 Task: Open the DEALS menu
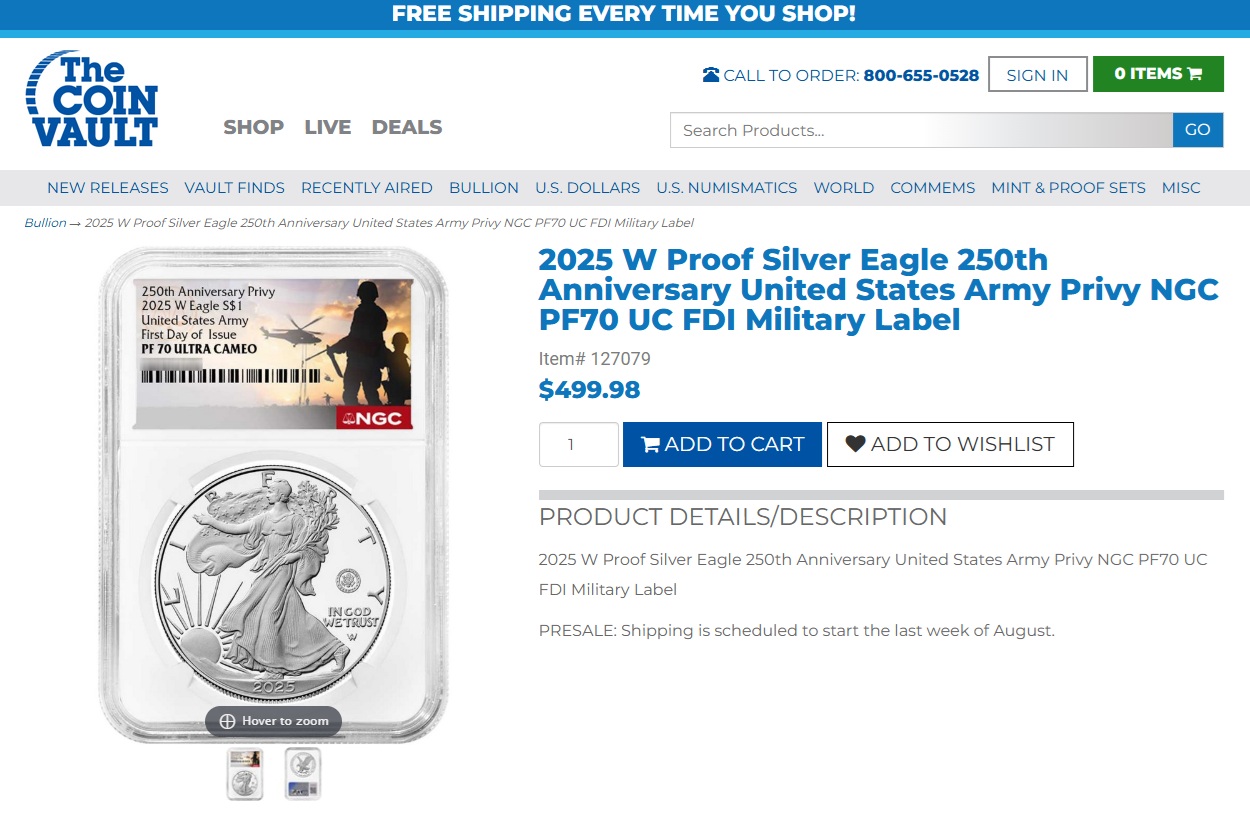click(x=407, y=127)
